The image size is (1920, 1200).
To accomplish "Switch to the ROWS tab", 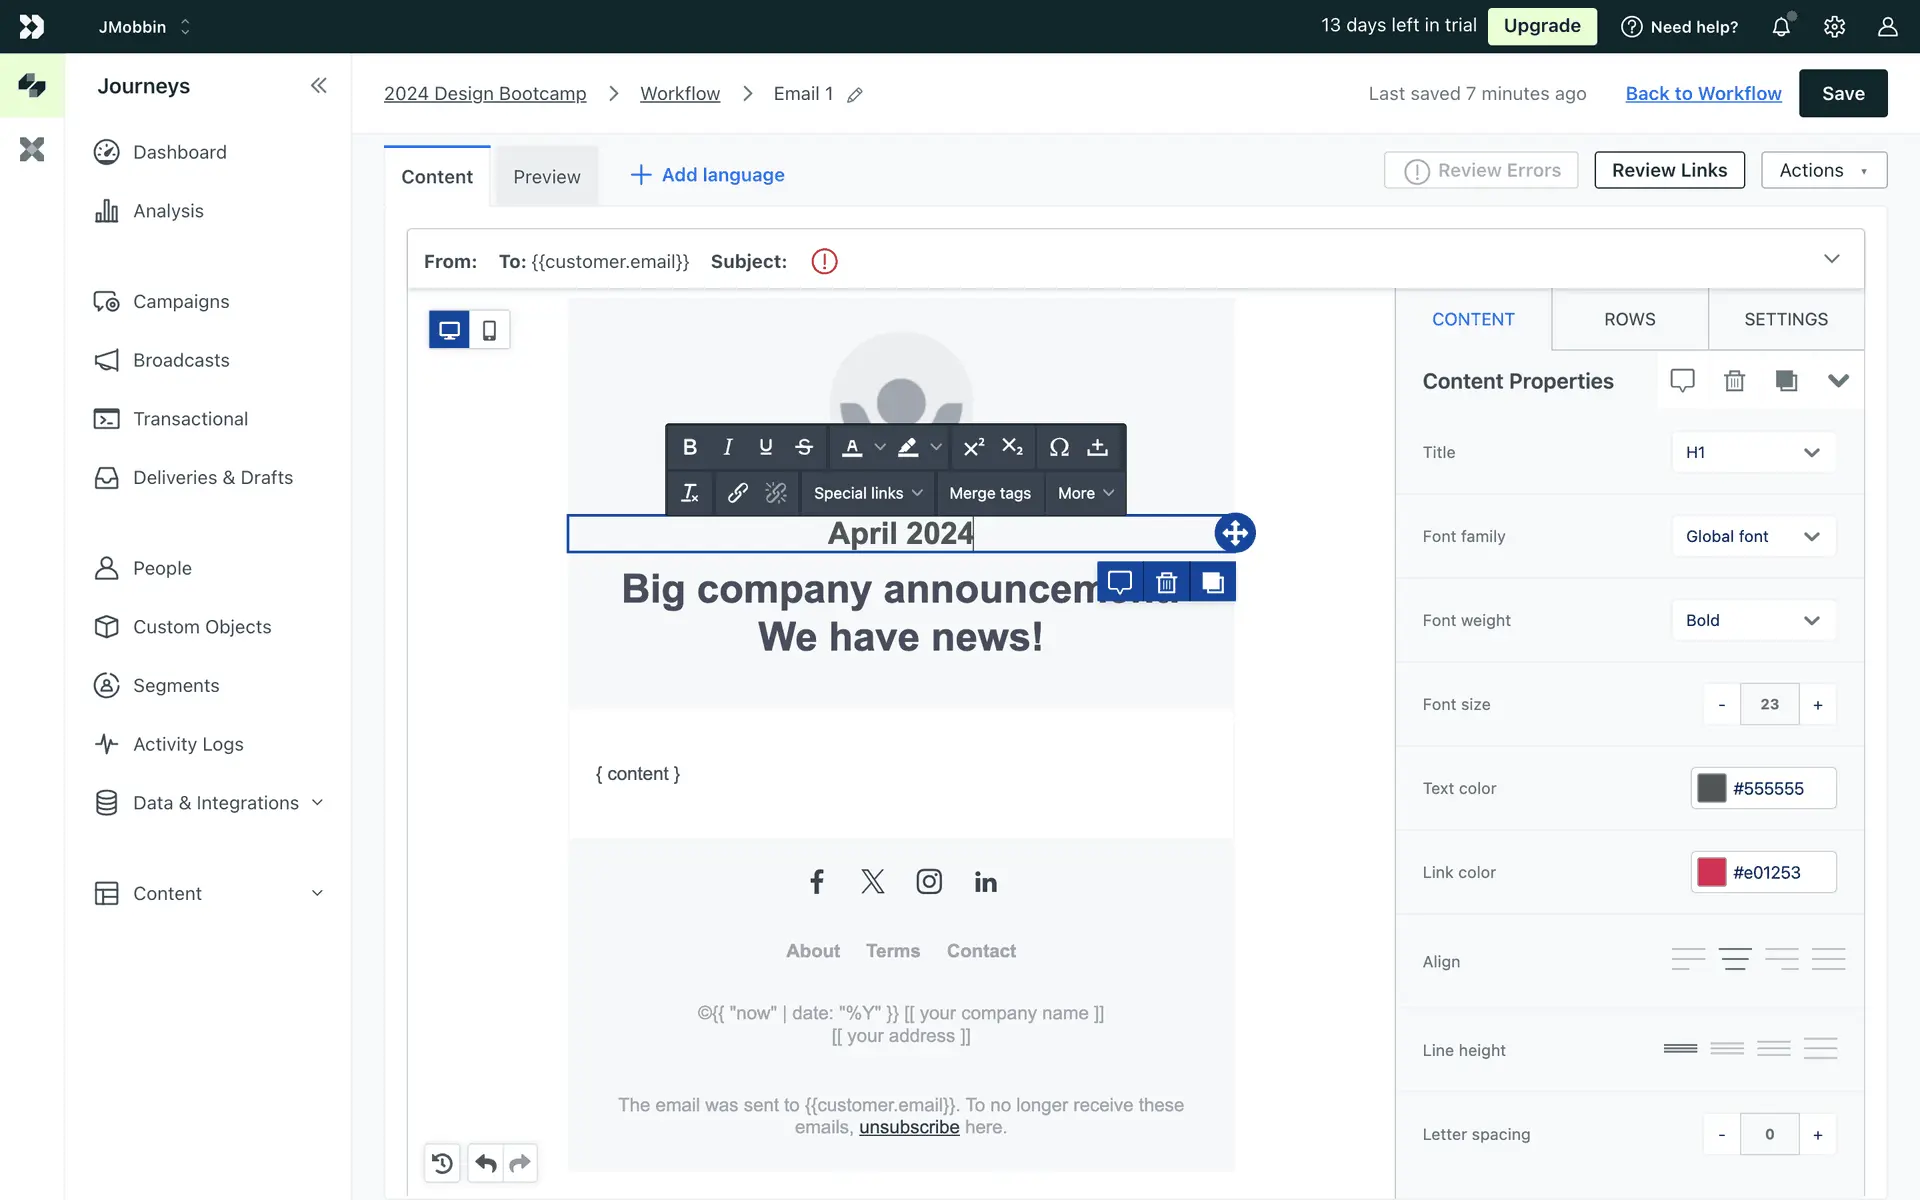I will click(1629, 319).
